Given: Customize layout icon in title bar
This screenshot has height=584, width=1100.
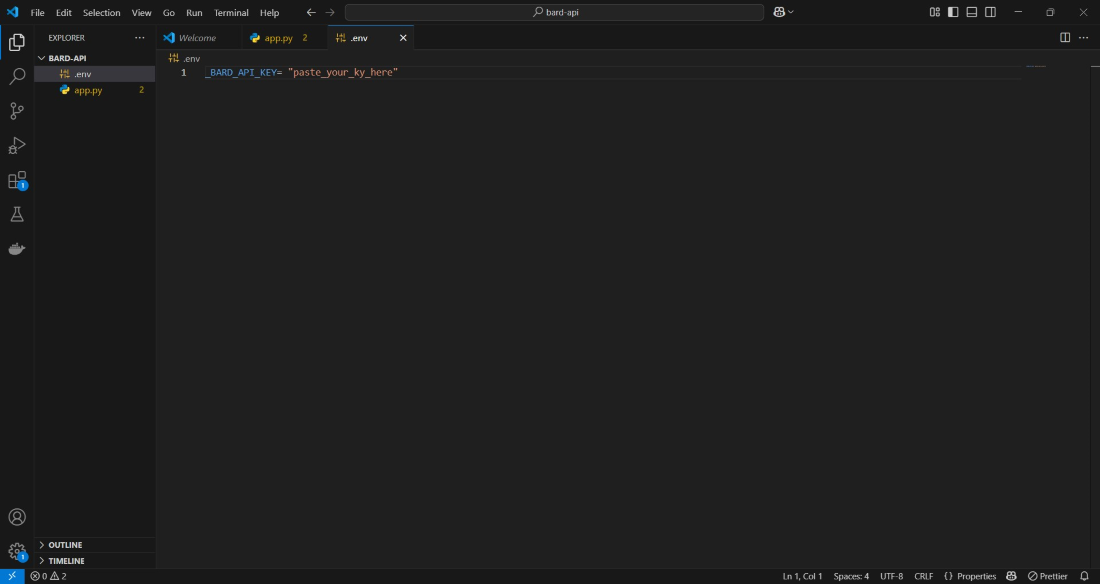Looking at the screenshot, I should 934,12.
